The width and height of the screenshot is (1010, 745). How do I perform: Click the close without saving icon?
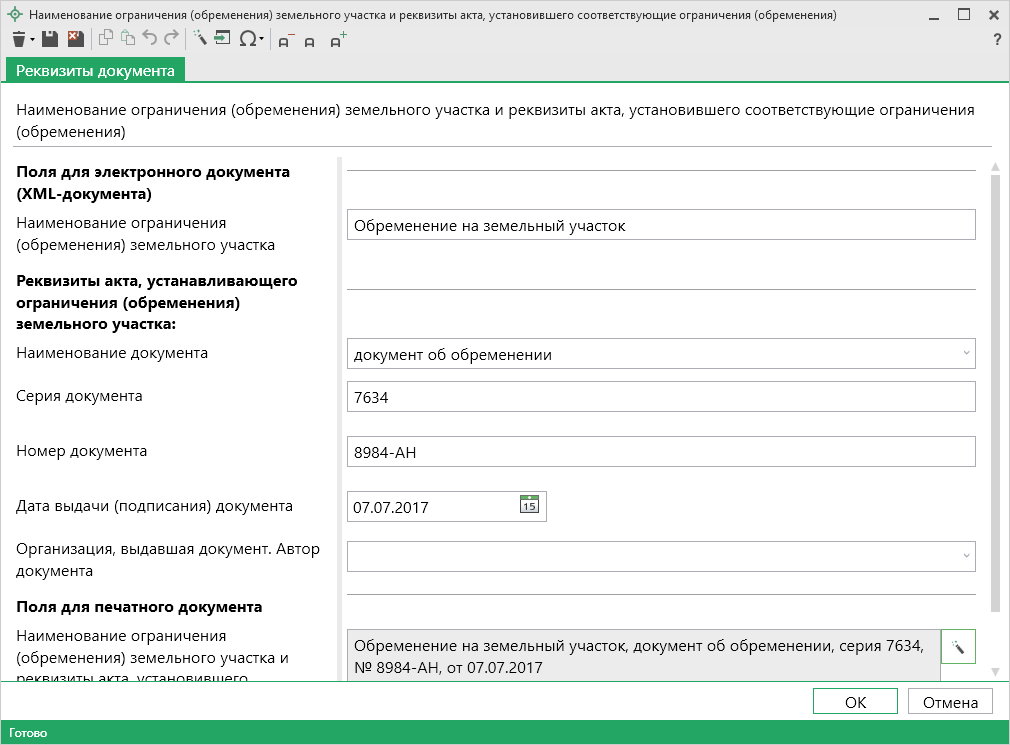75,39
